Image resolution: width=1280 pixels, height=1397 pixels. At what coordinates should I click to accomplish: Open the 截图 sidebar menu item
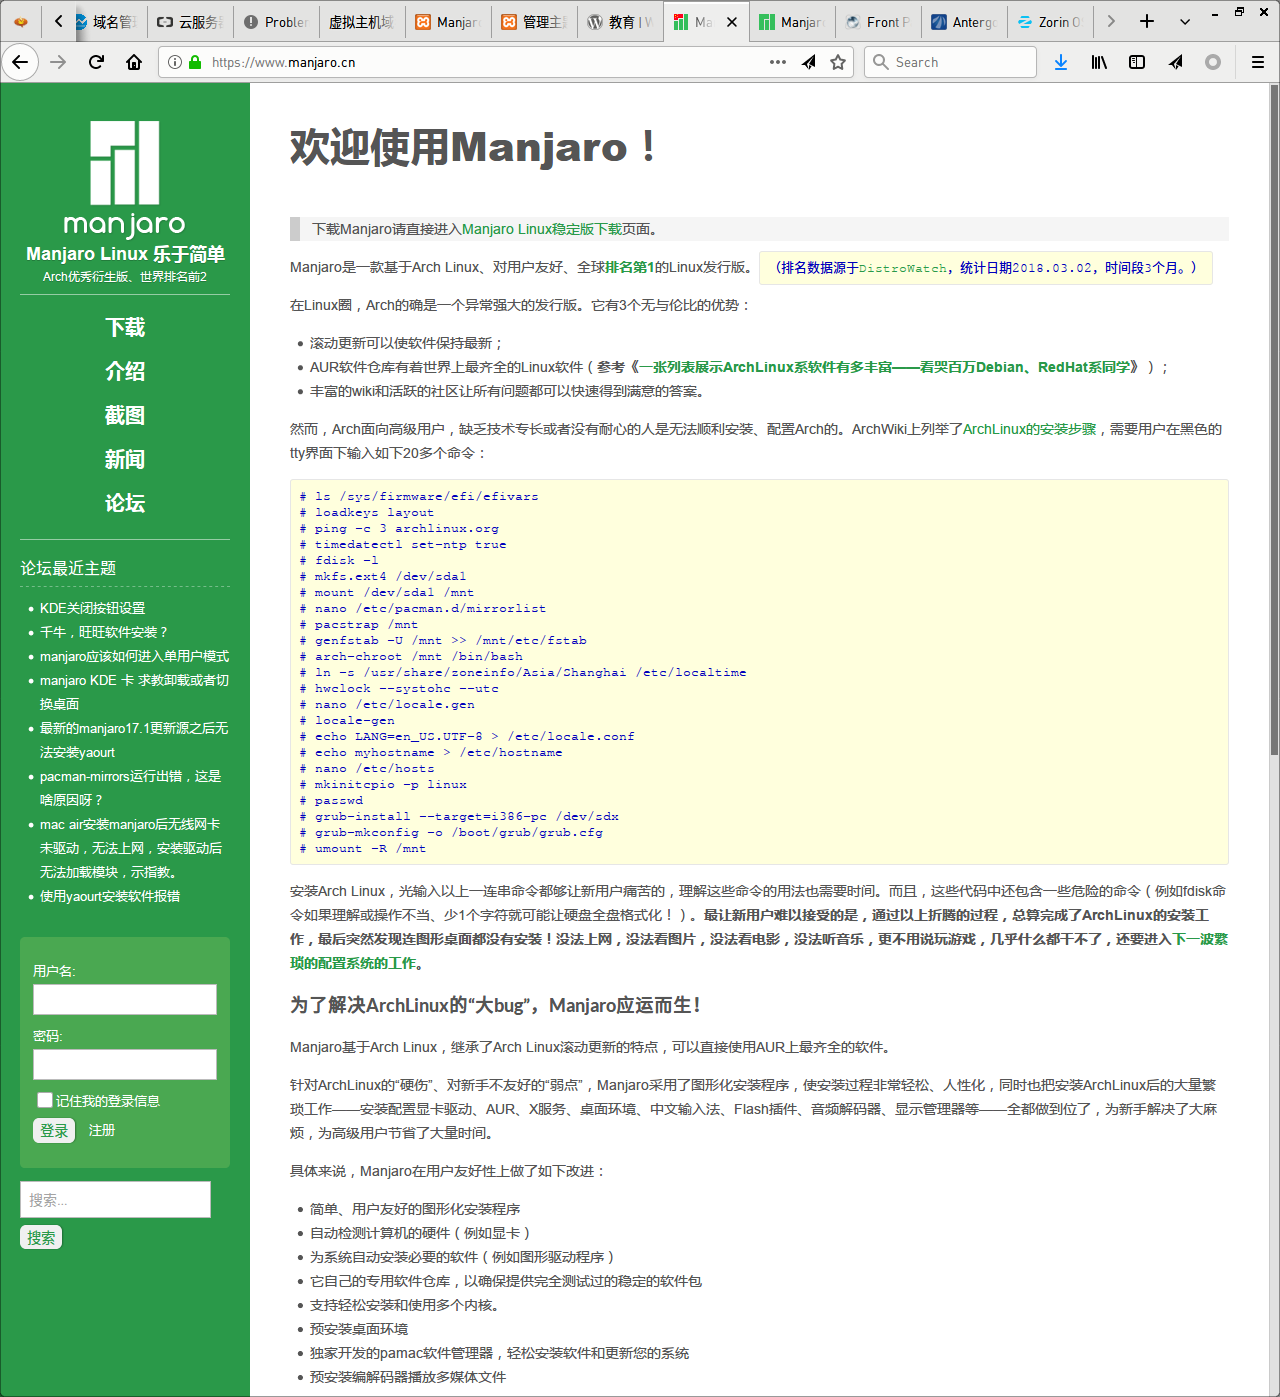125,415
